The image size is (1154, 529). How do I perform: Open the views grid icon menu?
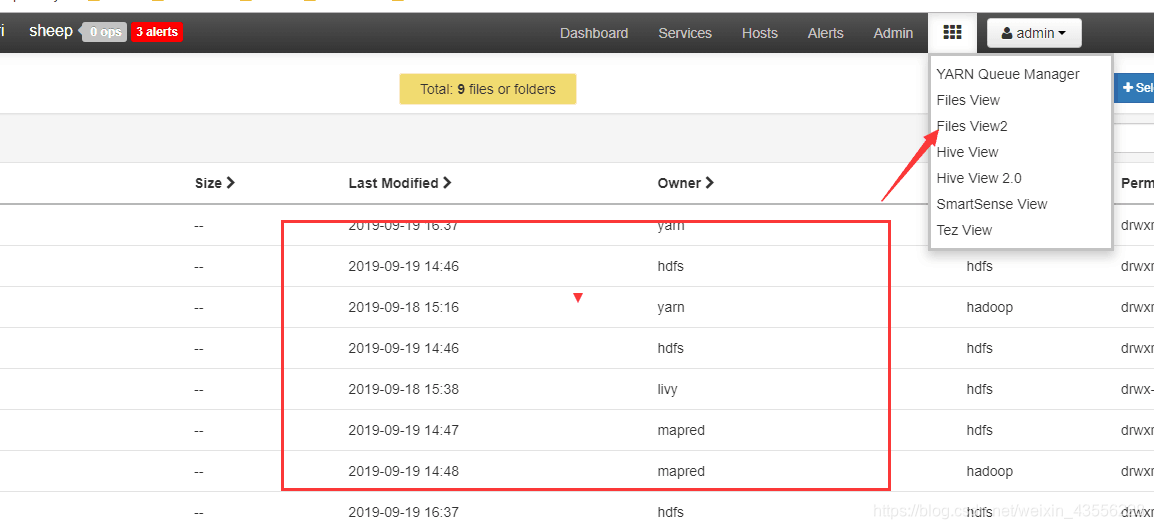point(952,32)
